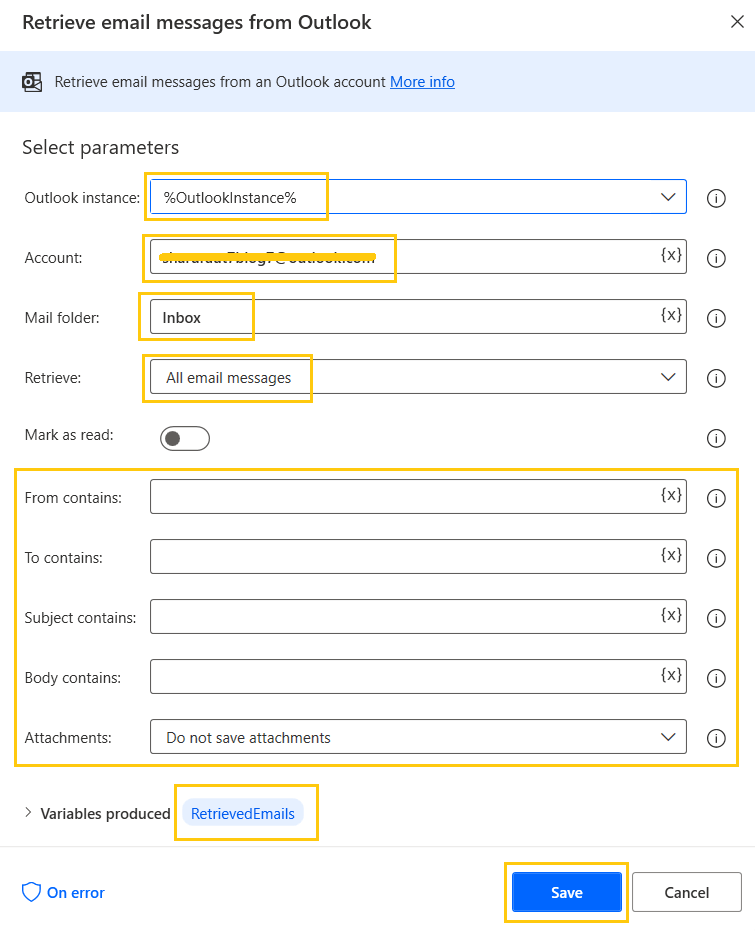Open the Attachments dropdown

coord(668,738)
